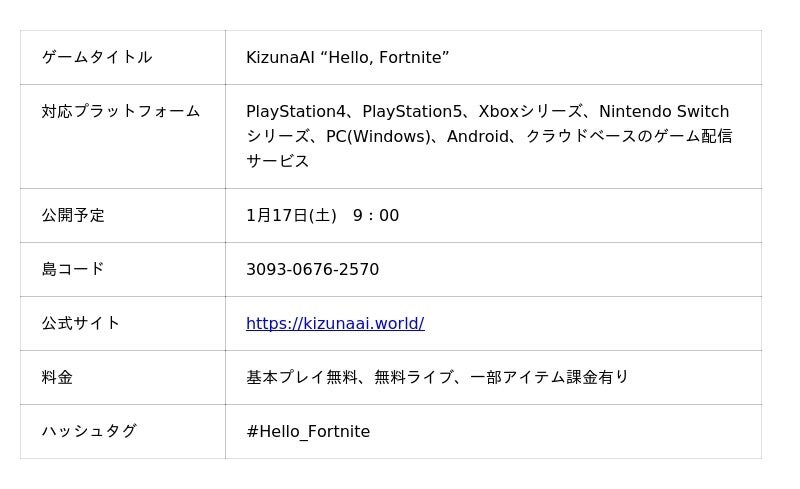Click the 公開予定 row label
The image size is (800, 489).
click(73, 215)
